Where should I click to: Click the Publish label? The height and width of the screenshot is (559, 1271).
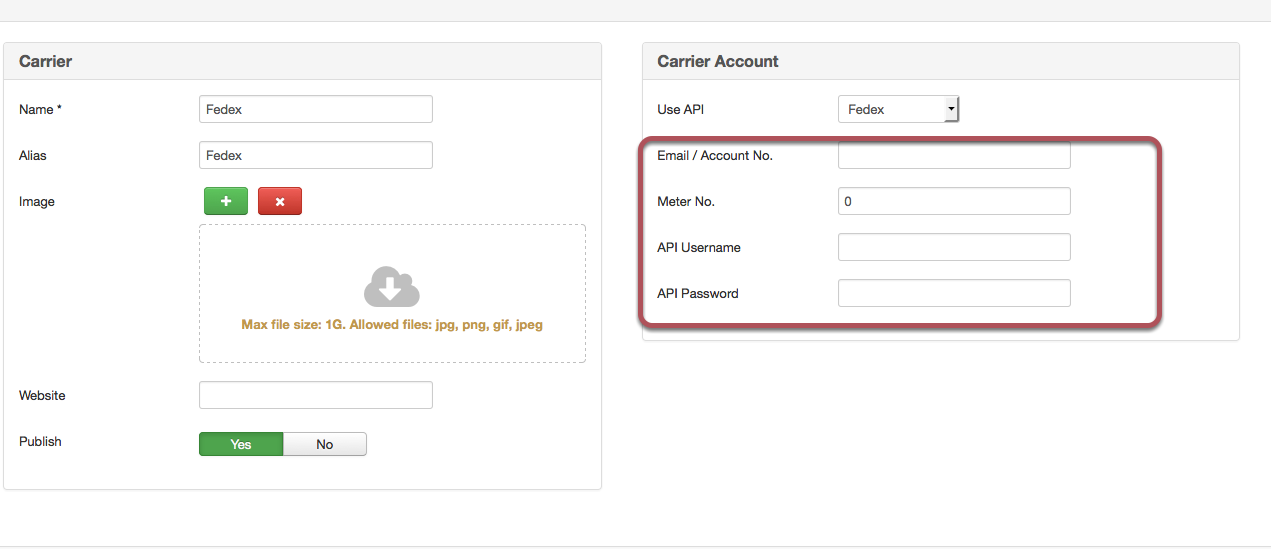click(40, 441)
